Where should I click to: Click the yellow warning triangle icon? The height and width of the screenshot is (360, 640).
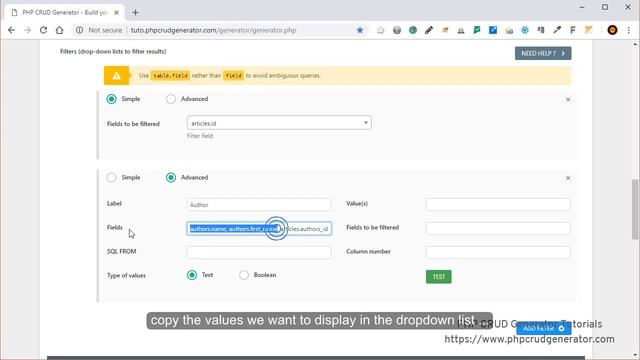pyautogui.click(x=117, y=76)
